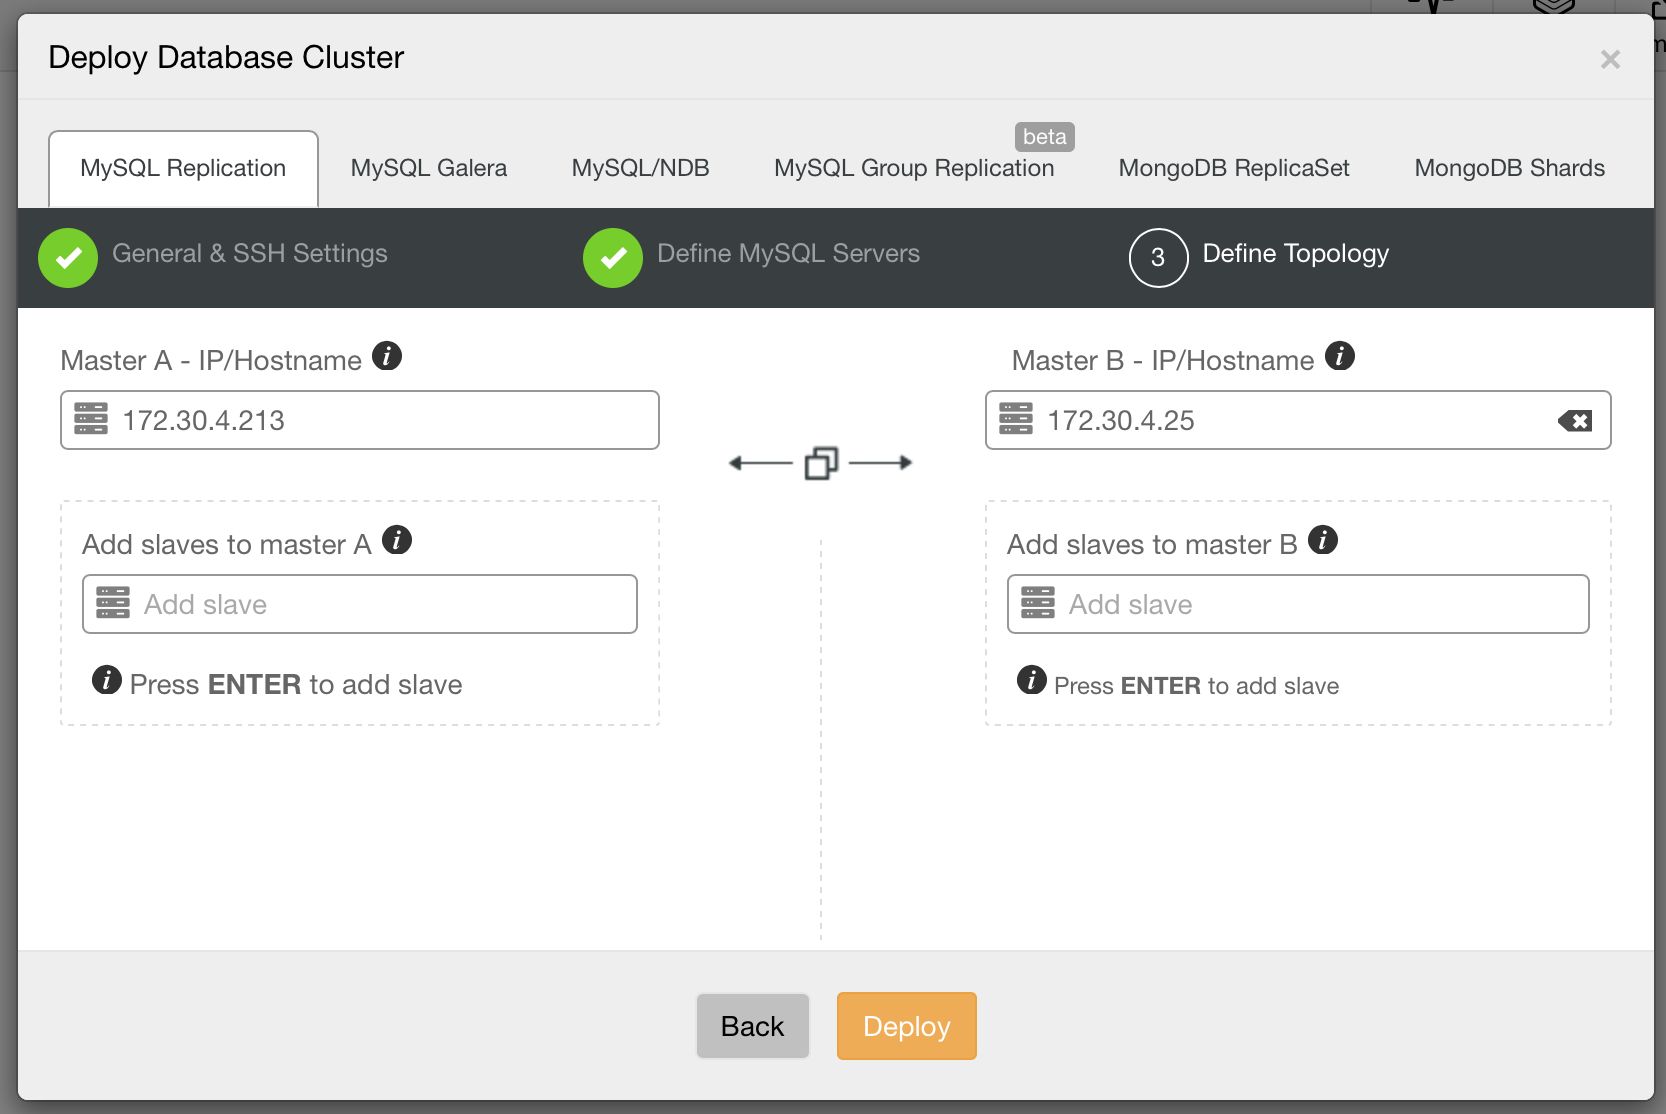
Task: Switch to the MySQL Replication tab
Action: pyautogui.click(x=183, y=168)
